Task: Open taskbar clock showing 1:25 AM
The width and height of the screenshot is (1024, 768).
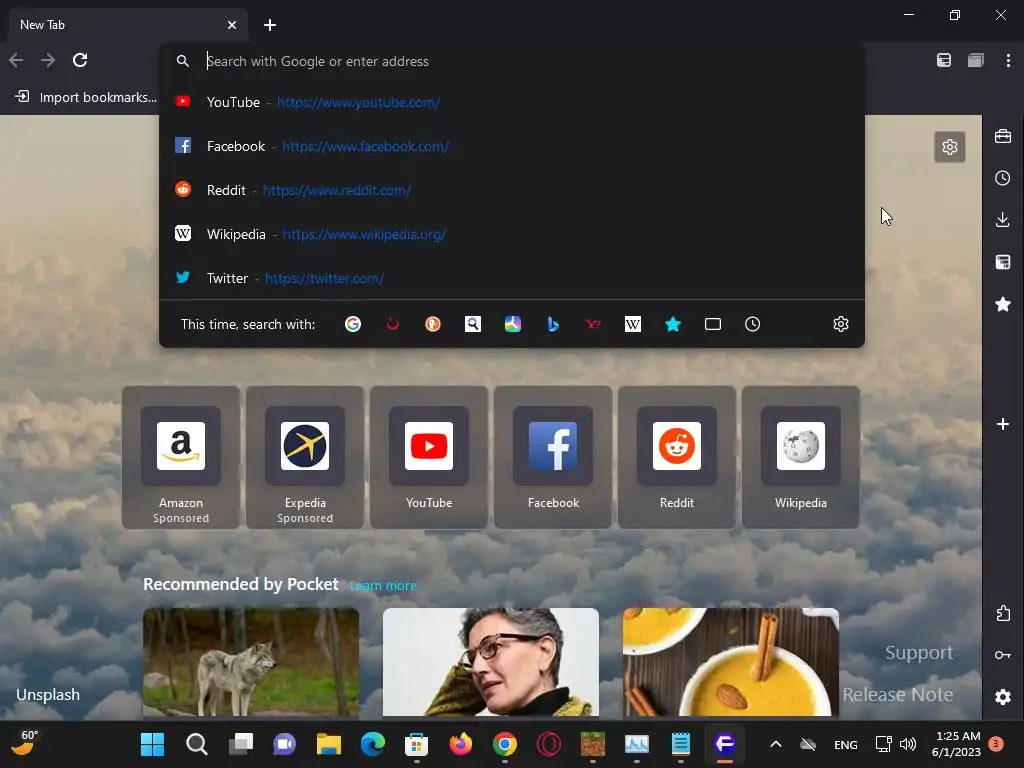Action: pyautogui.click(x=956, y=744)
